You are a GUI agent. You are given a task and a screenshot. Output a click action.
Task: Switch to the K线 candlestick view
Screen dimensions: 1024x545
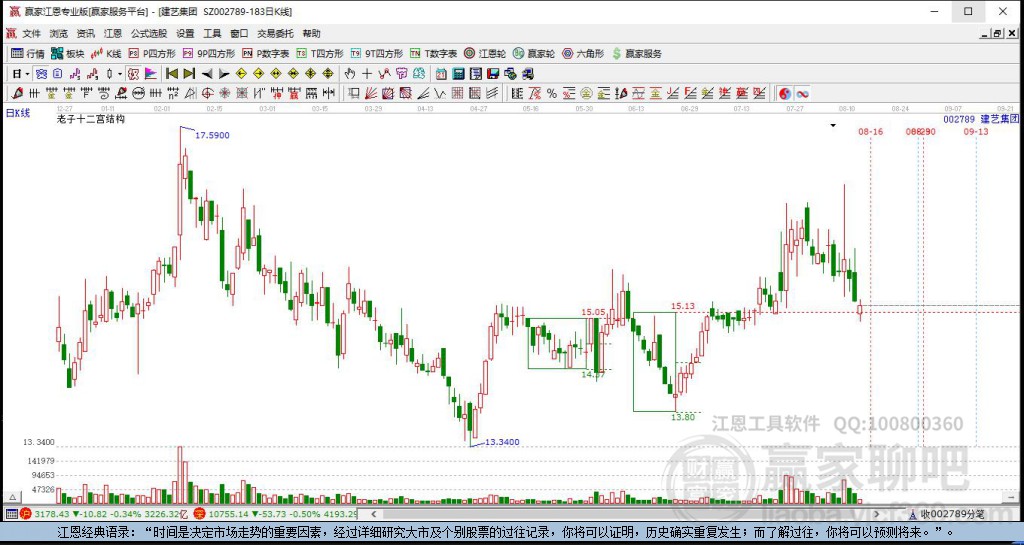pos(106,54)
